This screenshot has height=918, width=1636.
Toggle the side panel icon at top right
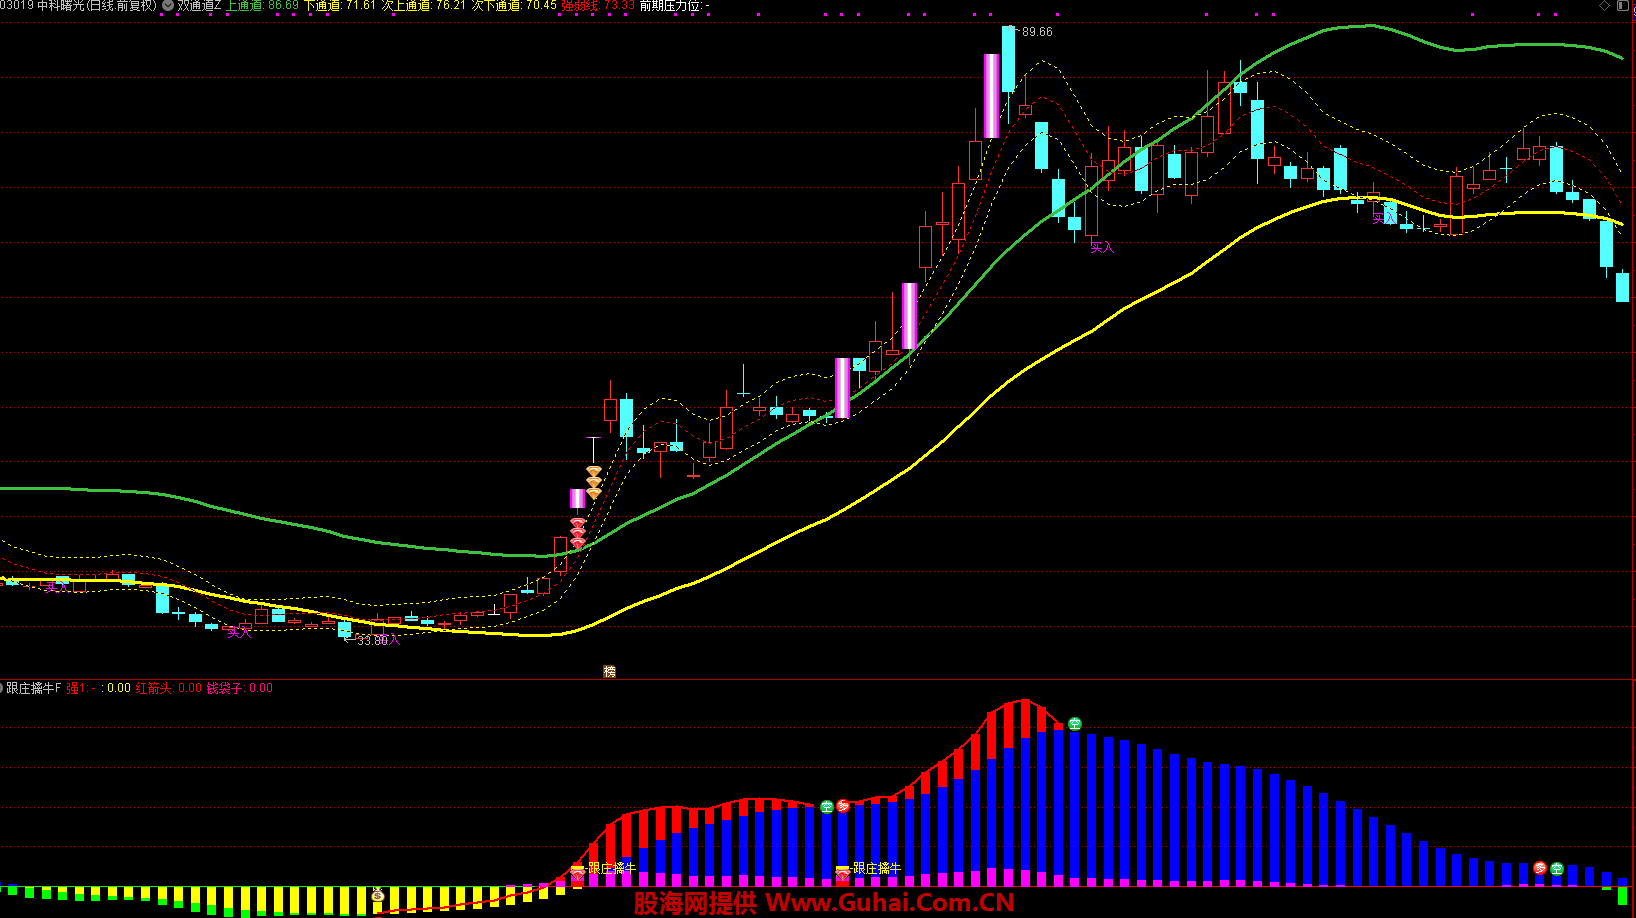click(1622, 6)
